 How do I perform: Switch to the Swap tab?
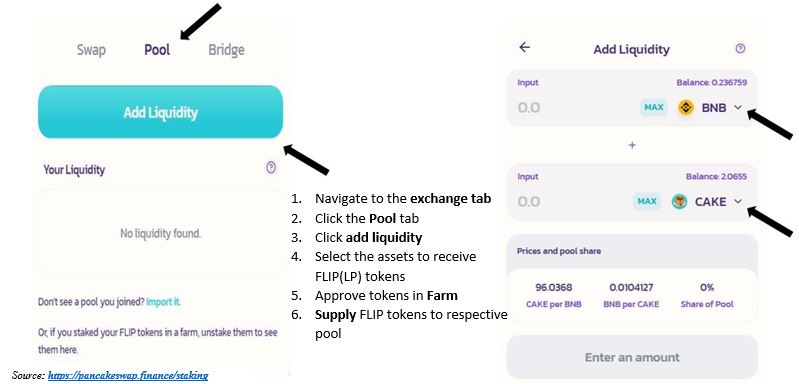[91, 50]
